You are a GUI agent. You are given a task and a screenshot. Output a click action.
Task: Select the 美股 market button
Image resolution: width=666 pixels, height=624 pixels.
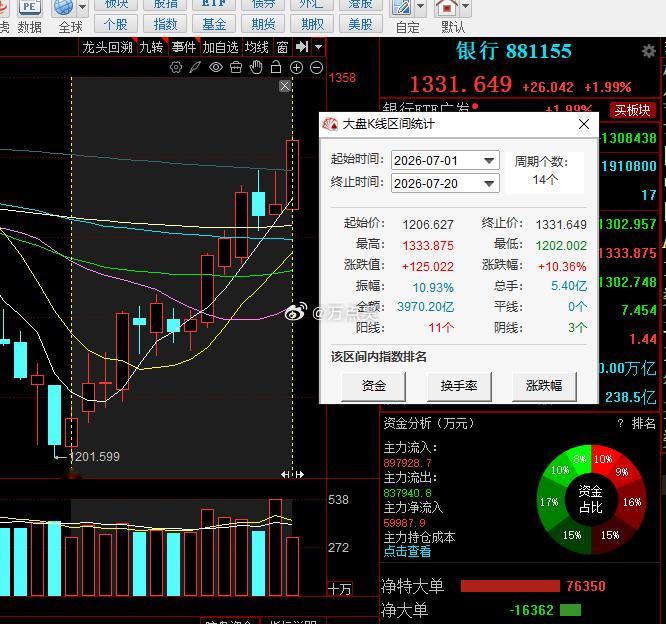coord(361,24)
